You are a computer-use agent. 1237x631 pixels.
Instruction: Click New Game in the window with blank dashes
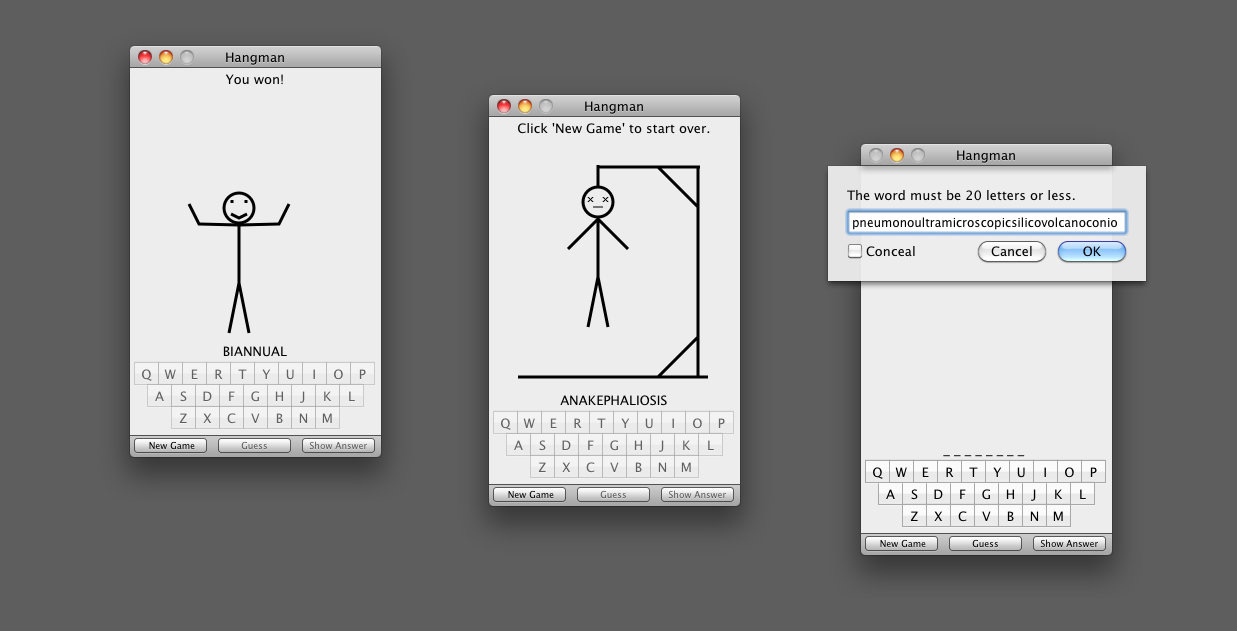point(902,544)
